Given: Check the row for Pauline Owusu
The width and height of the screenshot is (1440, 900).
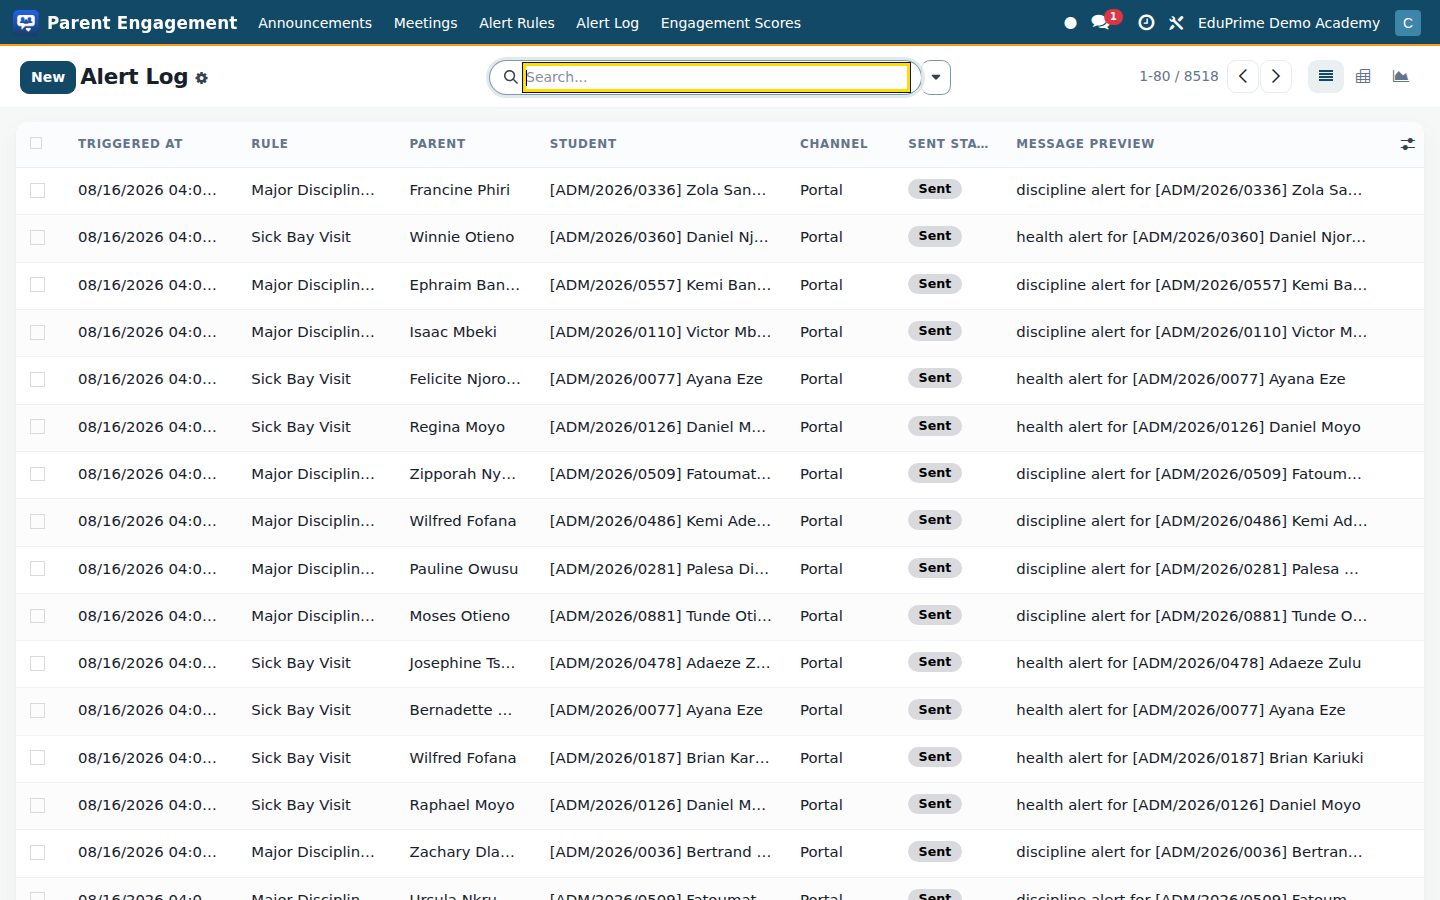Looking at the screenshot, I should (37, 569).
